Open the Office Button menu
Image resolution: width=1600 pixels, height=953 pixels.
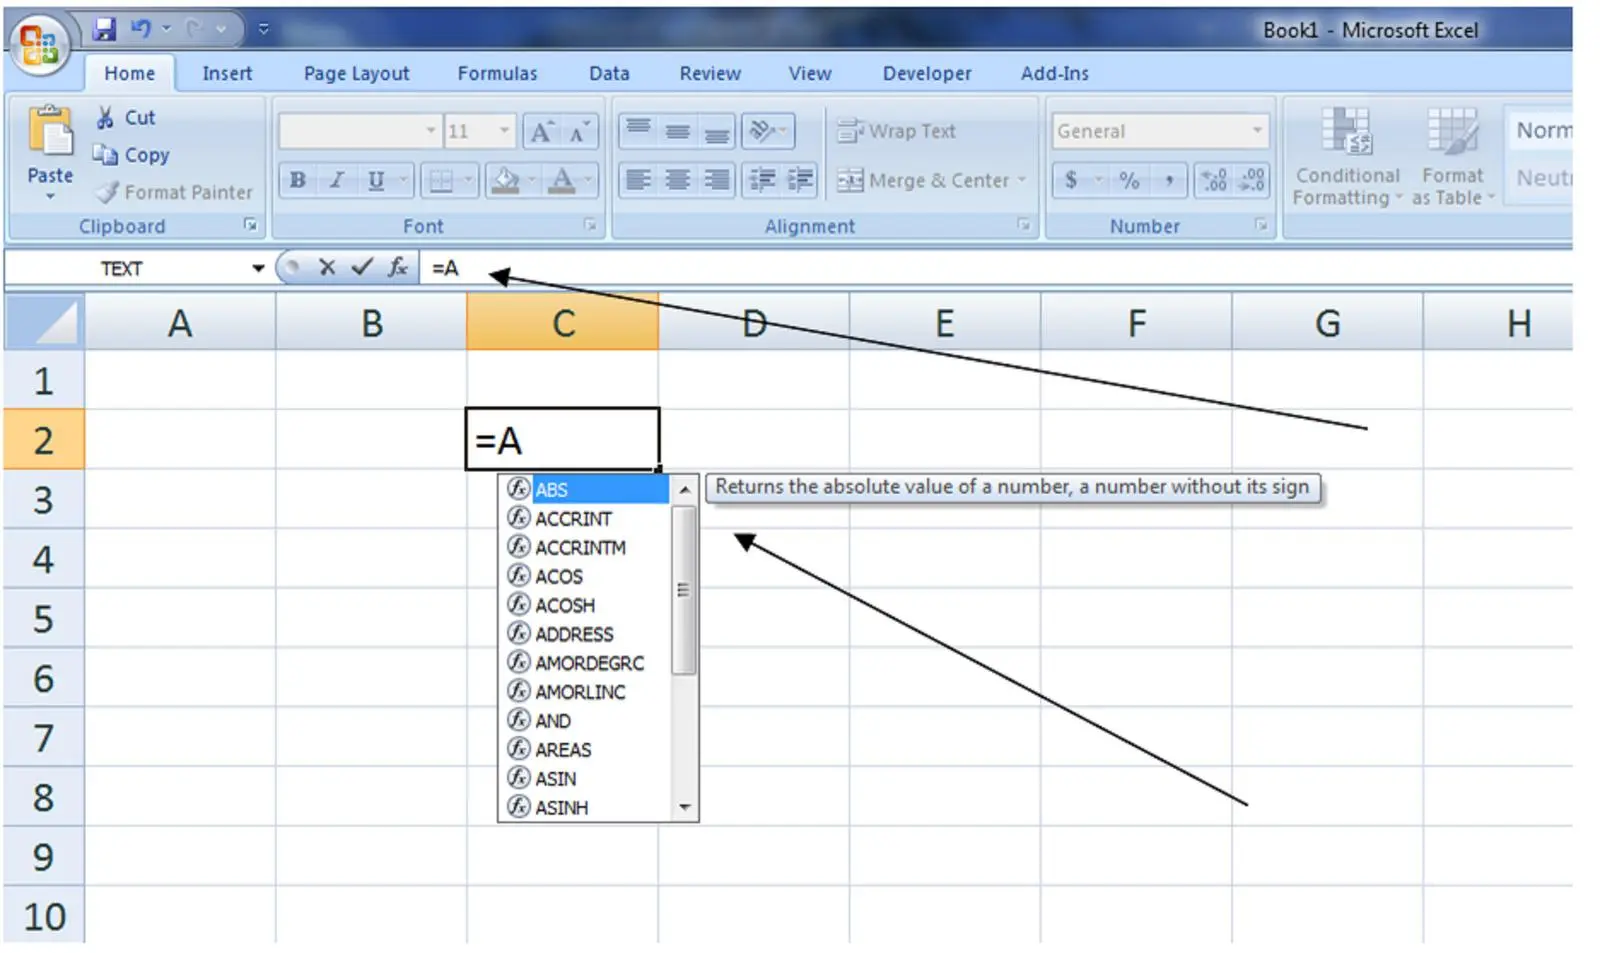[40, 44]
